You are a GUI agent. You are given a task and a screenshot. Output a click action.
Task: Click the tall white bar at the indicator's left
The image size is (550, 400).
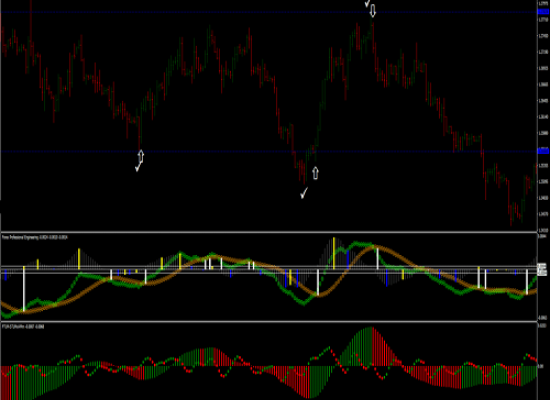coord(24,288)
